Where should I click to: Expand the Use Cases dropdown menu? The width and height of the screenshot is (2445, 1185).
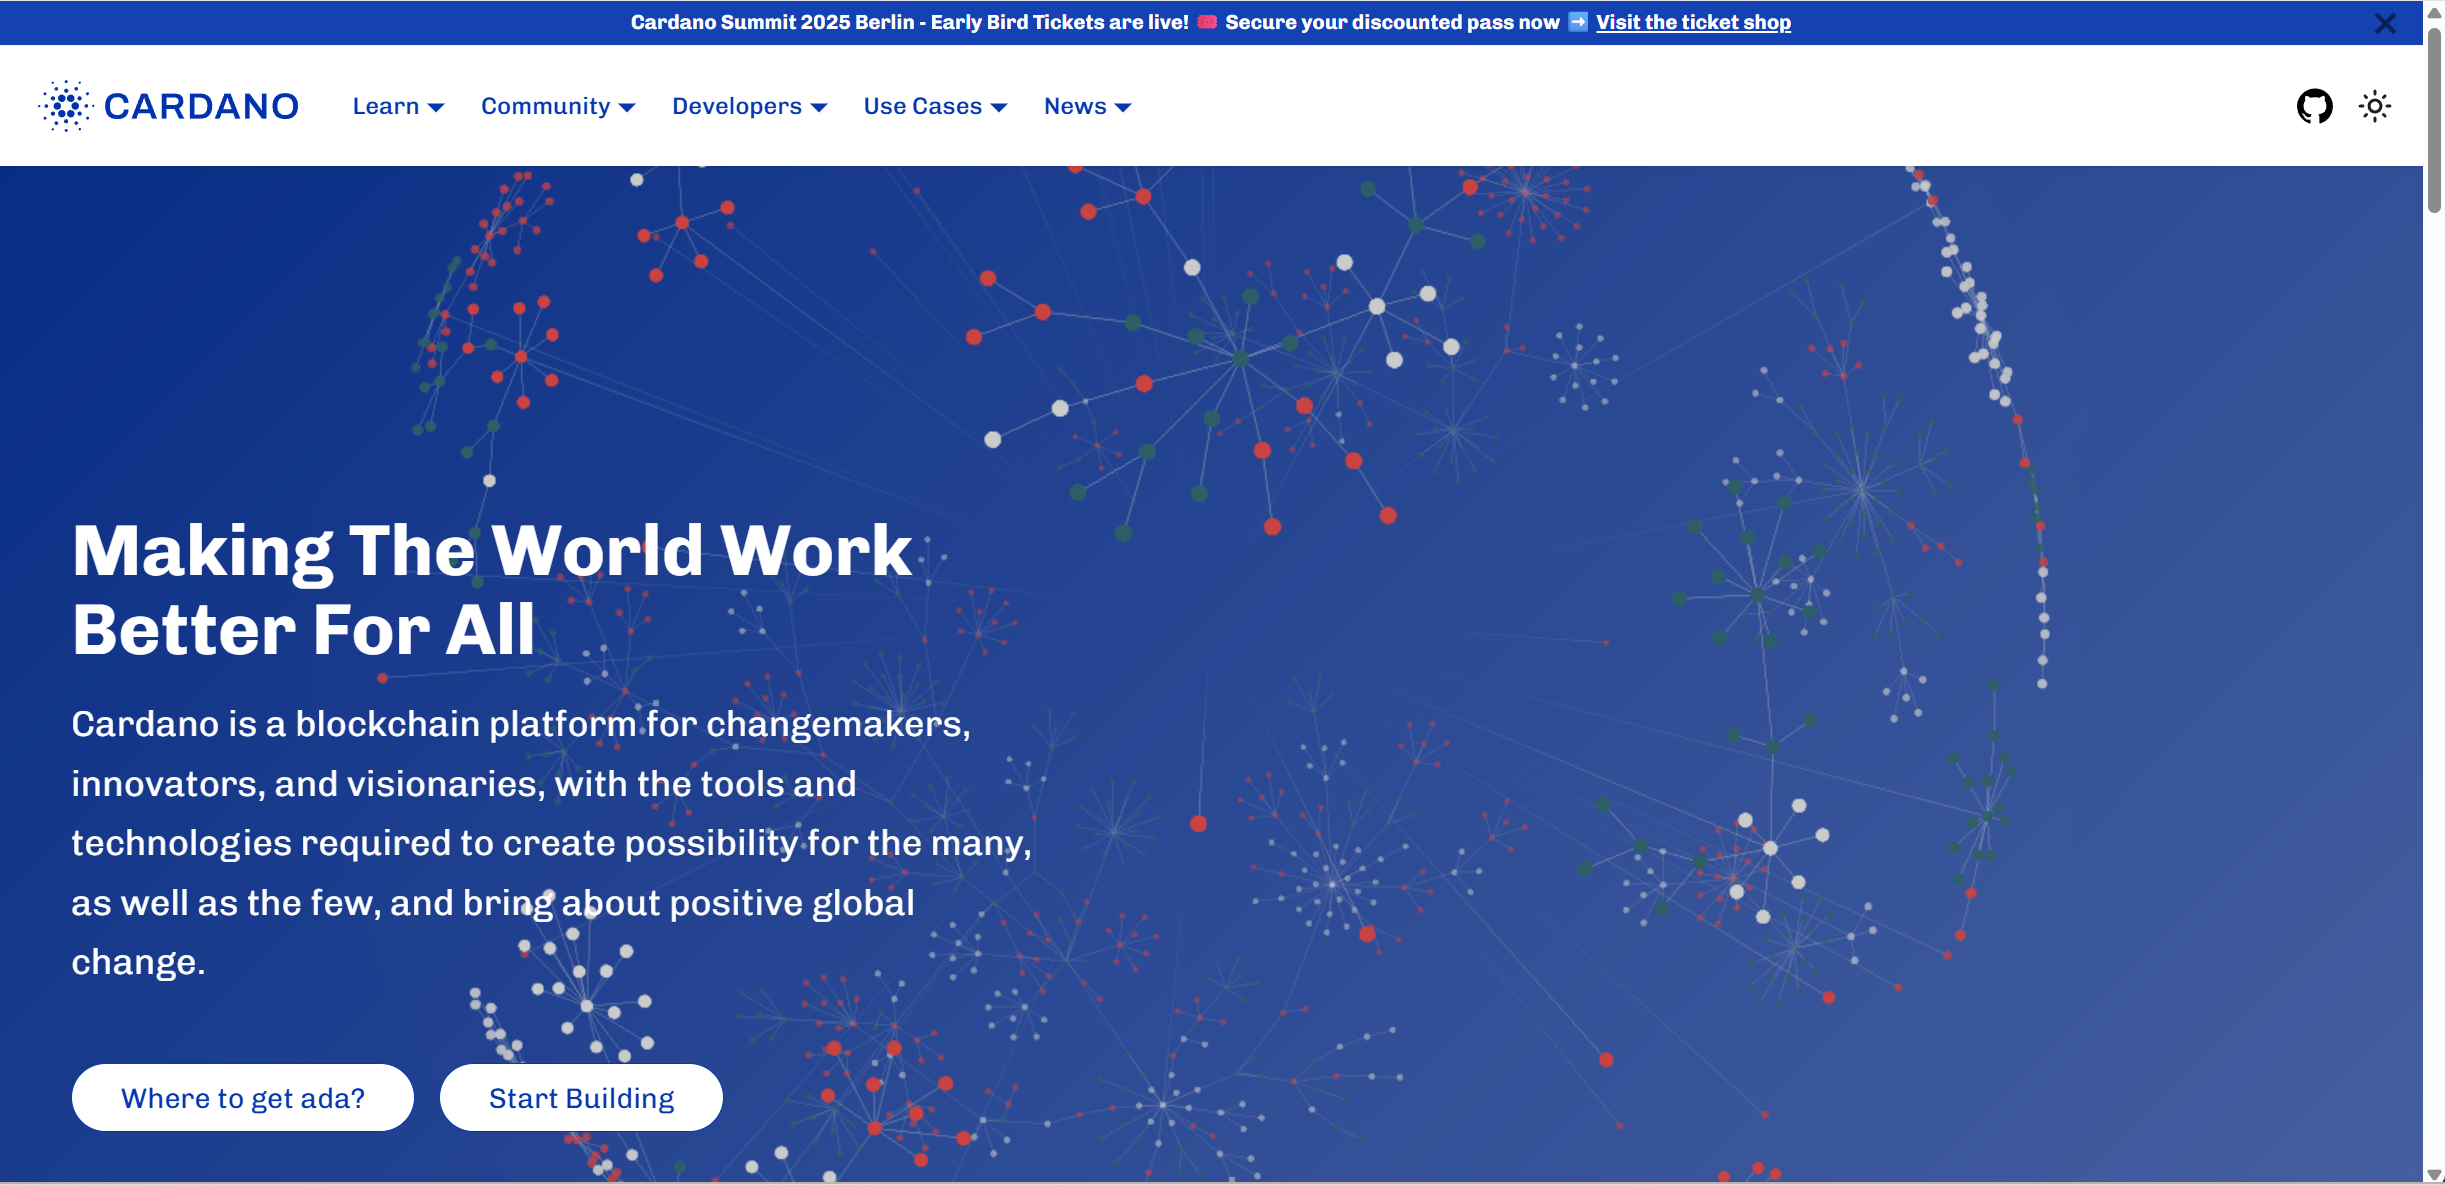click(935, 106)
